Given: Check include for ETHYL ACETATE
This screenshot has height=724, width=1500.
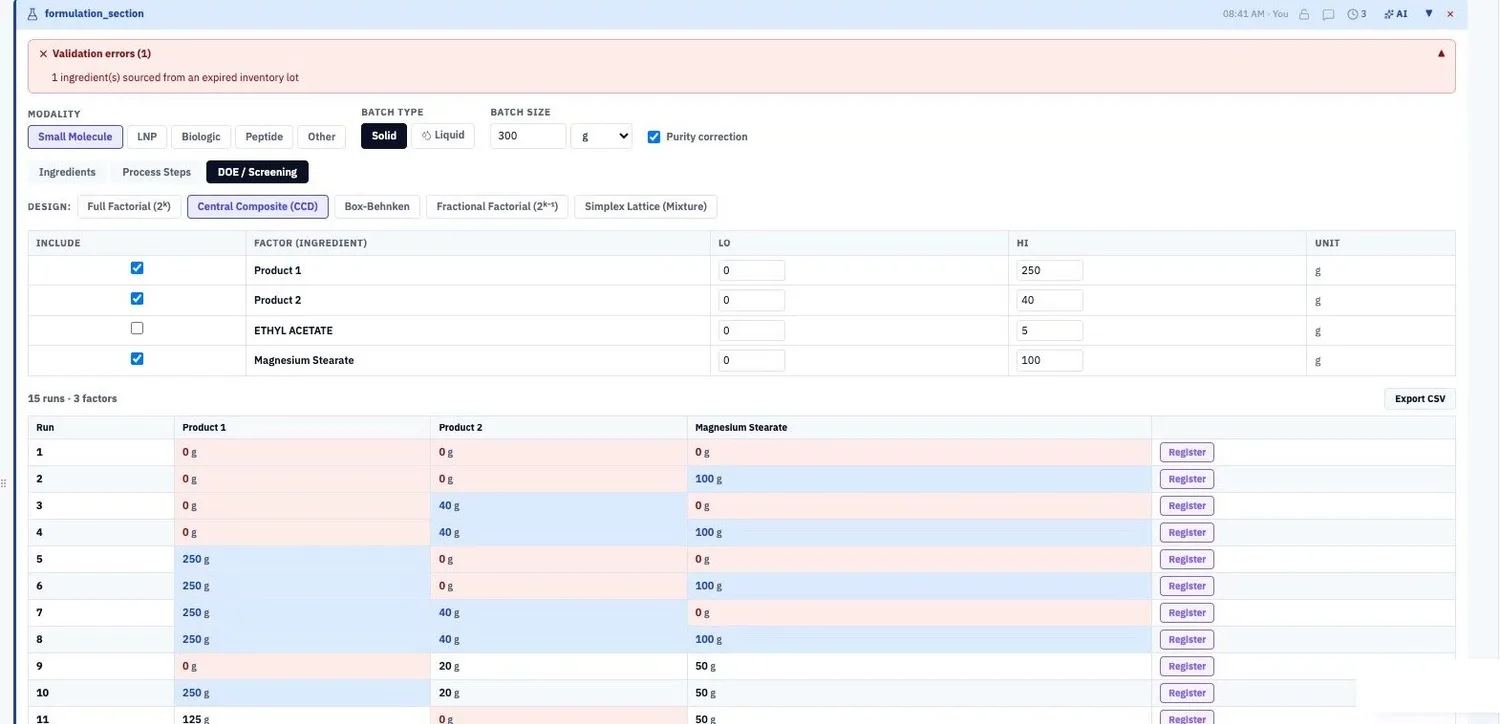Looking at the screenshot, I should [137, 328].
